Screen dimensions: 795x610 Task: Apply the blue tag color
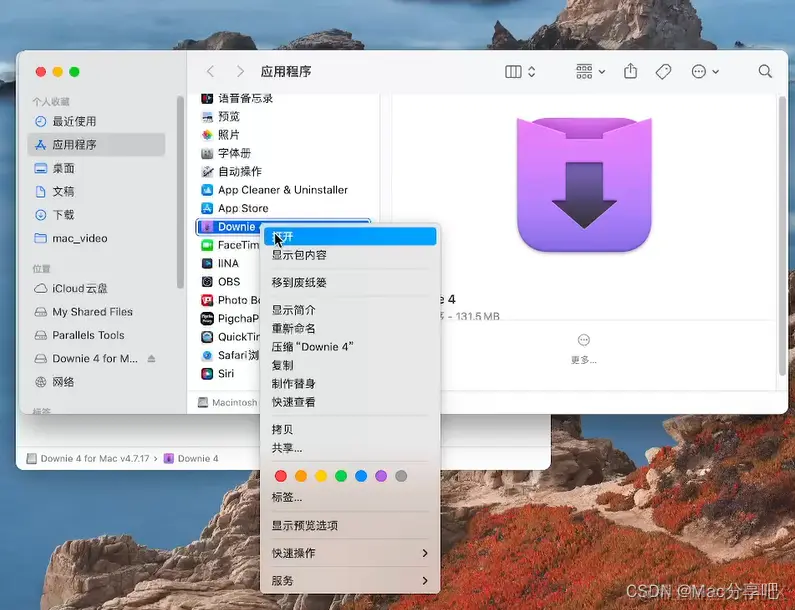[361, 476]
